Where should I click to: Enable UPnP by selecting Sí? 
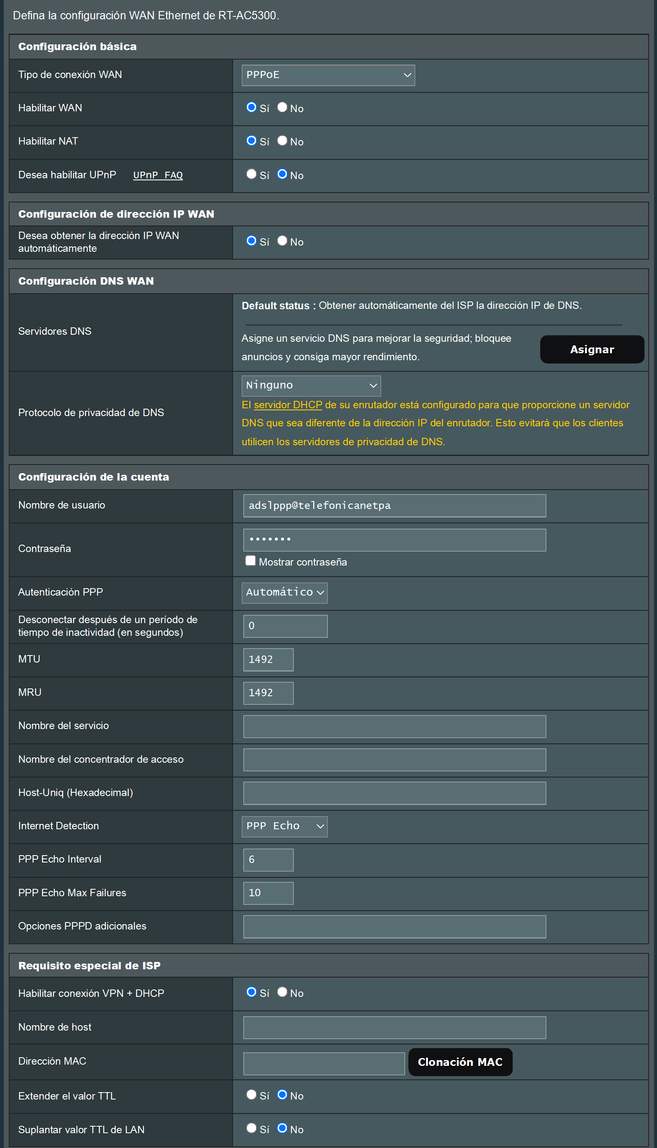coord(252,175)
